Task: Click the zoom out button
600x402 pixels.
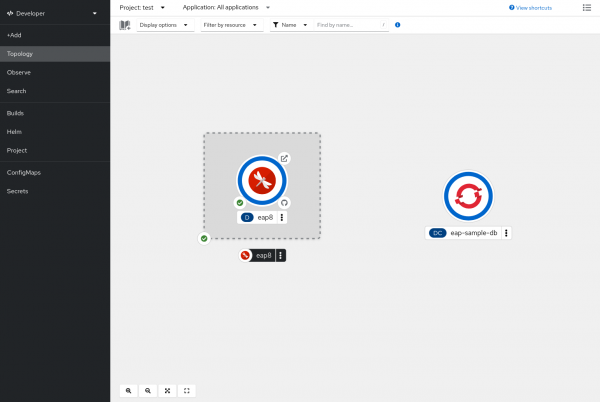Action: coord(148,391)
